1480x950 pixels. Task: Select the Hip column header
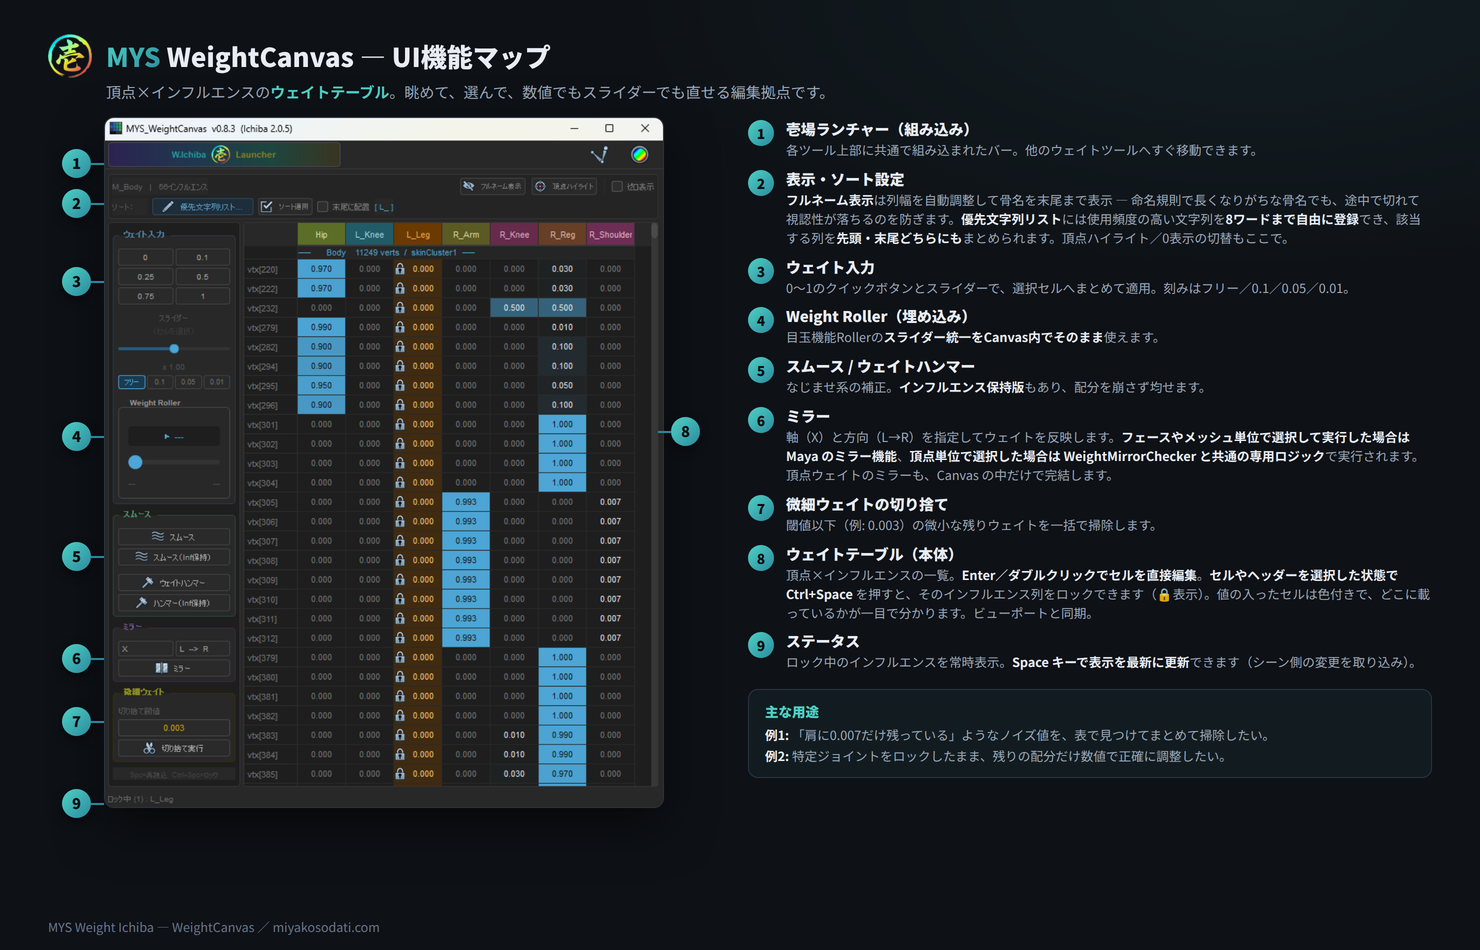(321, 234)
